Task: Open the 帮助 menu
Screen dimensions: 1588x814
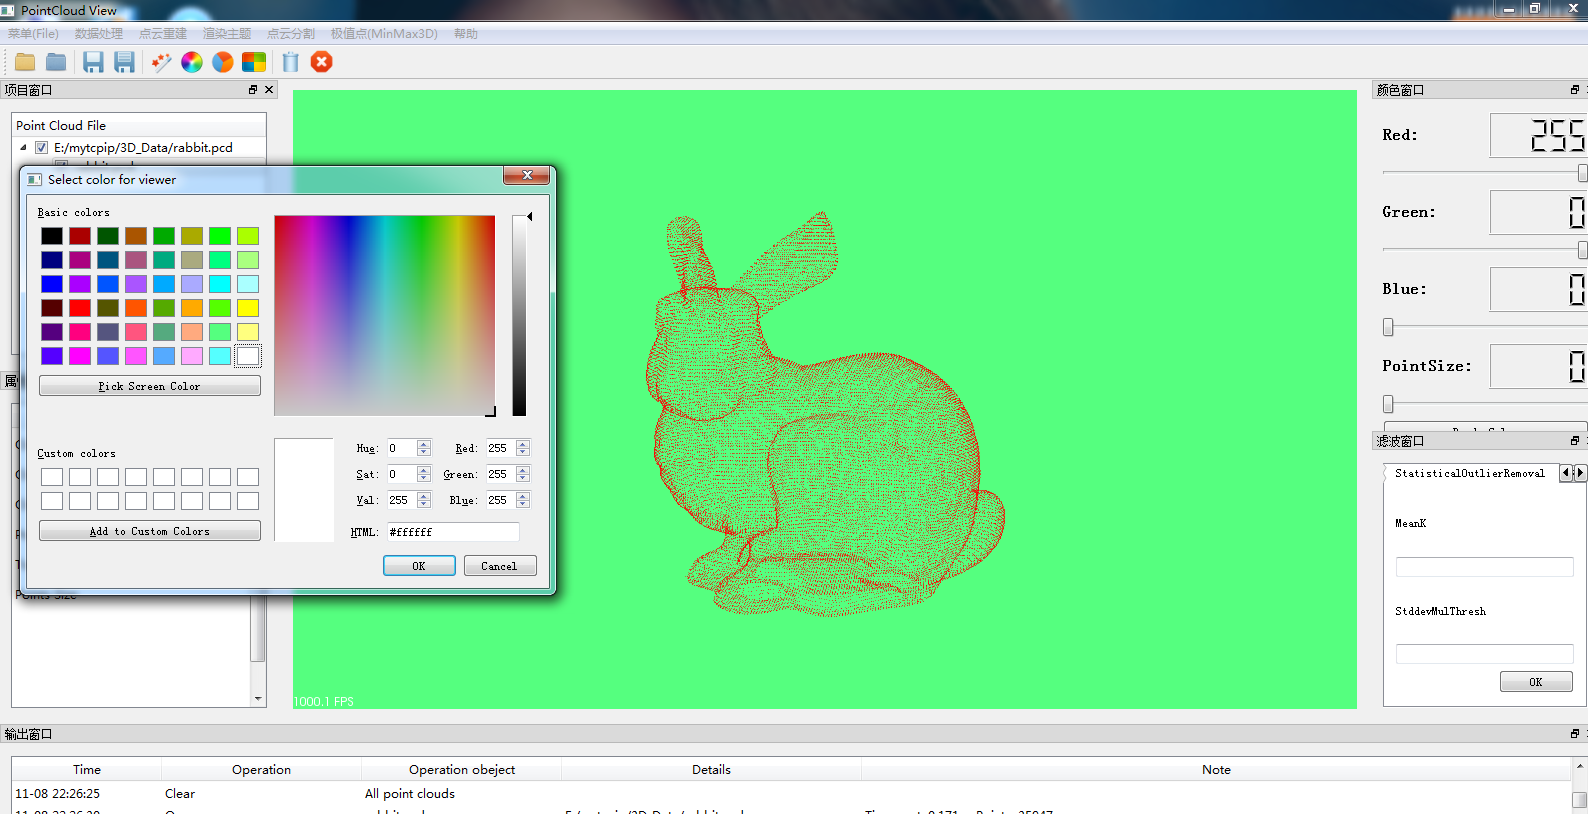Action: pyautogui.click(x=466, y=34)
